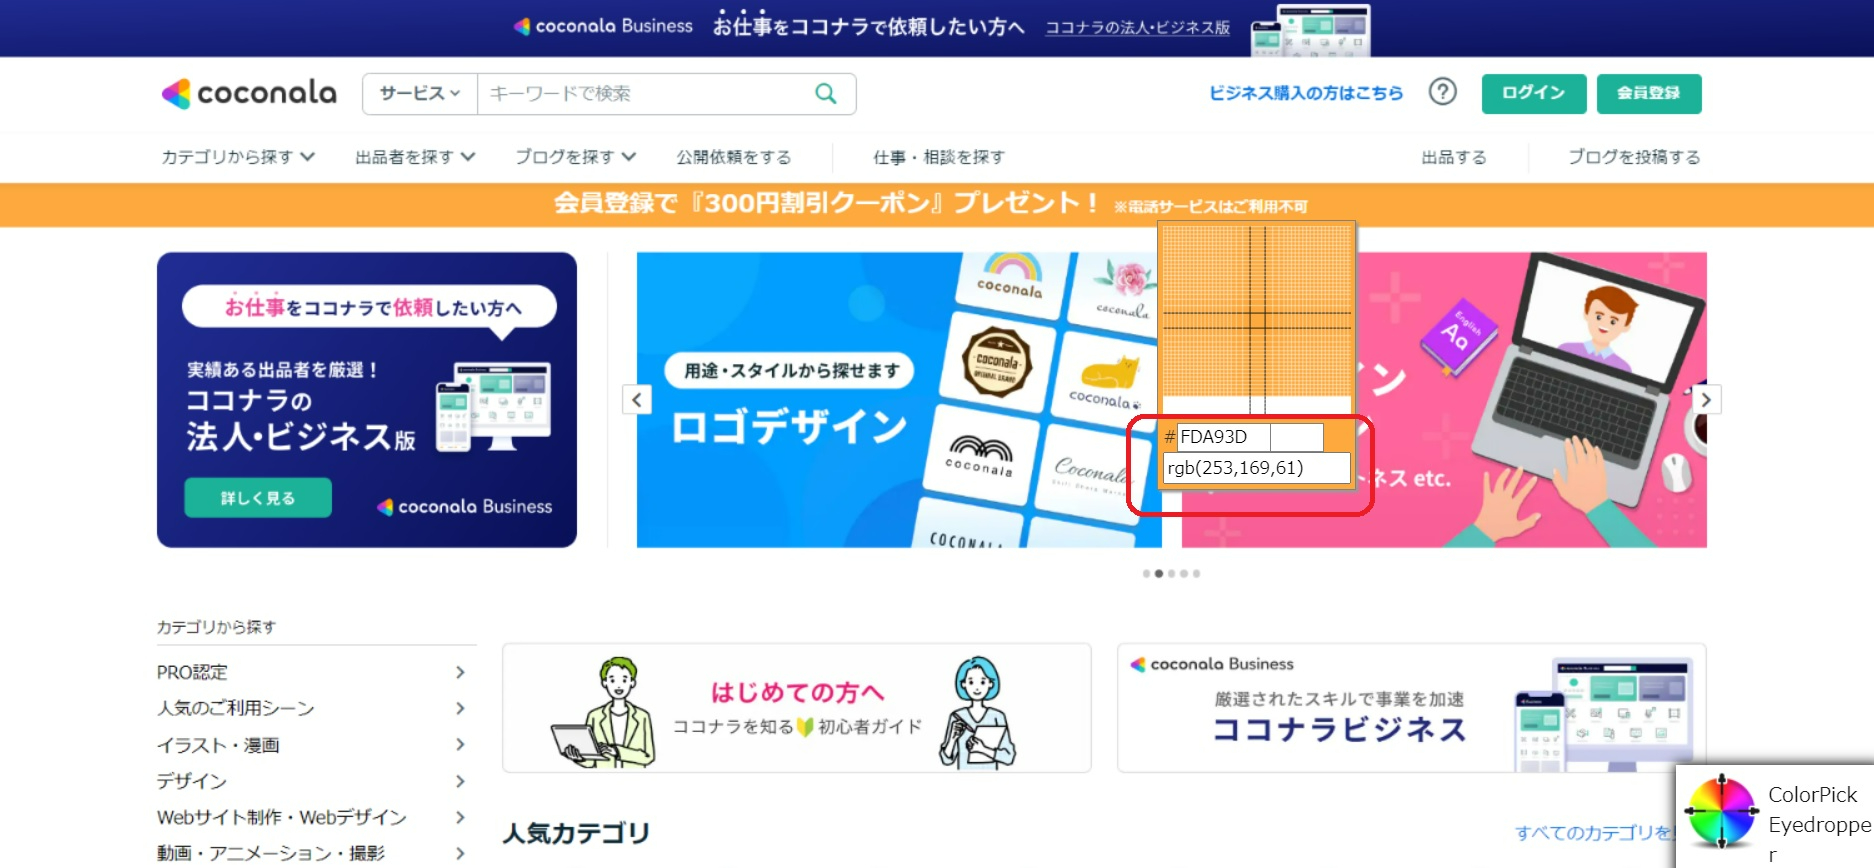Click イラスト・漫画 category text
Viewport: 1874px width, 868px height.
218,745
